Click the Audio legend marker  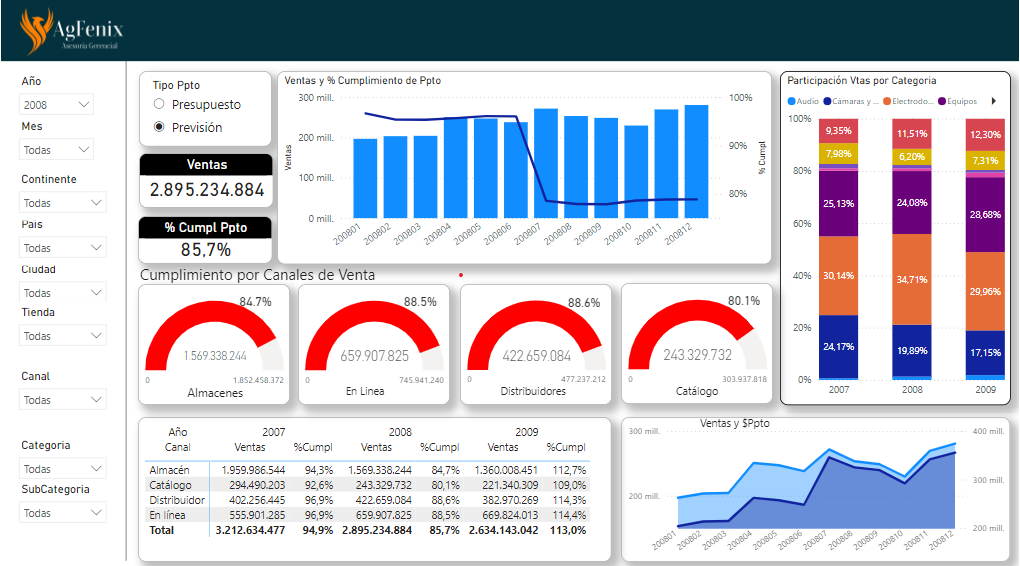792,101
